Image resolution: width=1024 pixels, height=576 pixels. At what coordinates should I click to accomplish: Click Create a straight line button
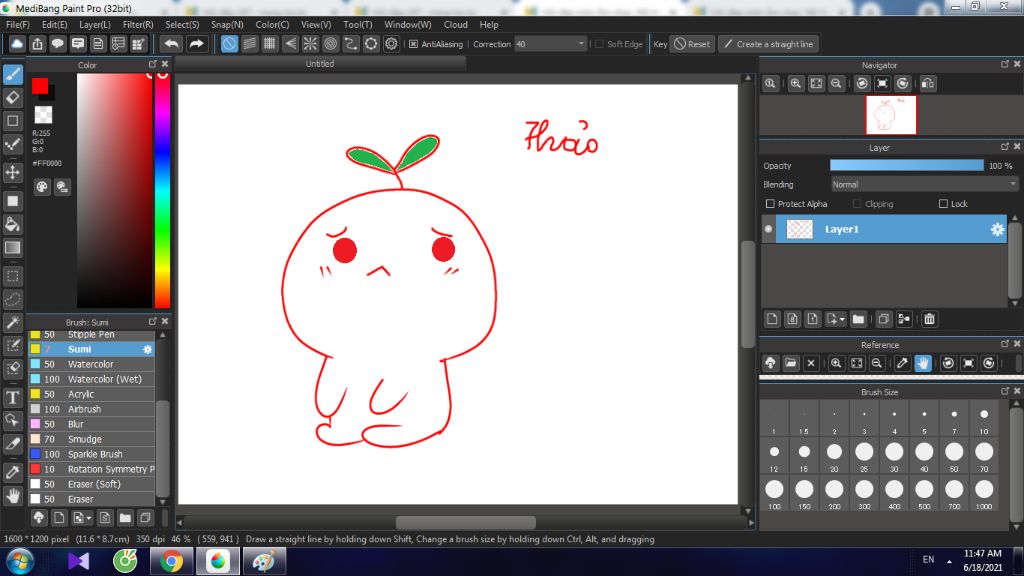[x=769, y=44]
